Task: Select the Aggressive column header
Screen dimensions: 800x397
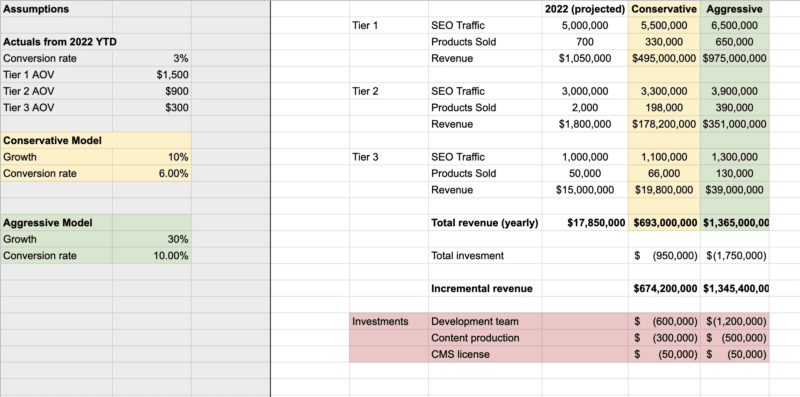Action: 734,9
